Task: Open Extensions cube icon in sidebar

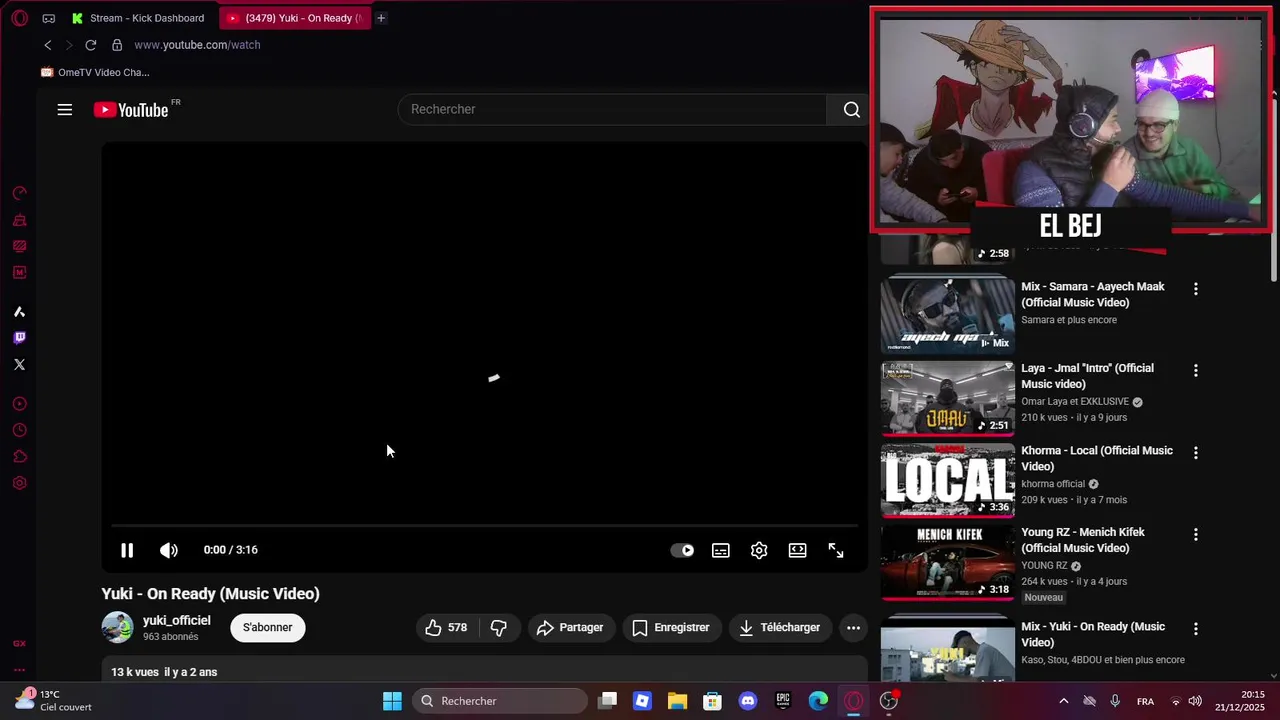Action: (x=19, y=457)
